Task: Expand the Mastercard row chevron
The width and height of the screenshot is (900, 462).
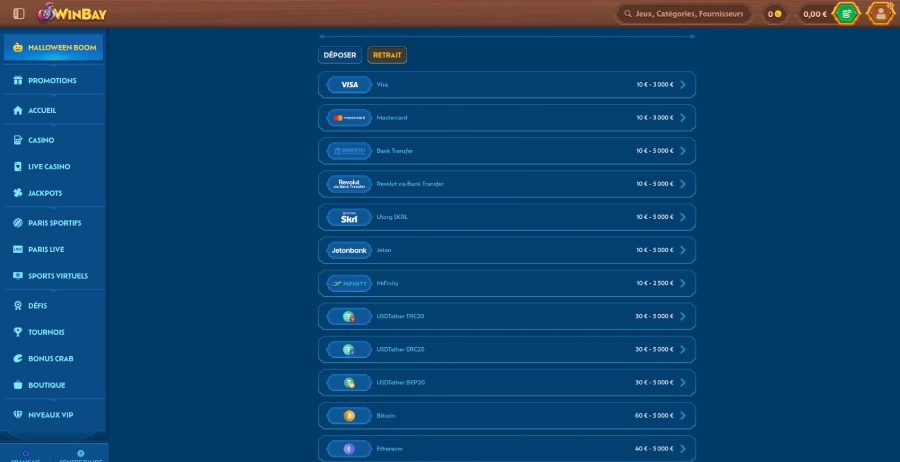Action: pos(683,118)
